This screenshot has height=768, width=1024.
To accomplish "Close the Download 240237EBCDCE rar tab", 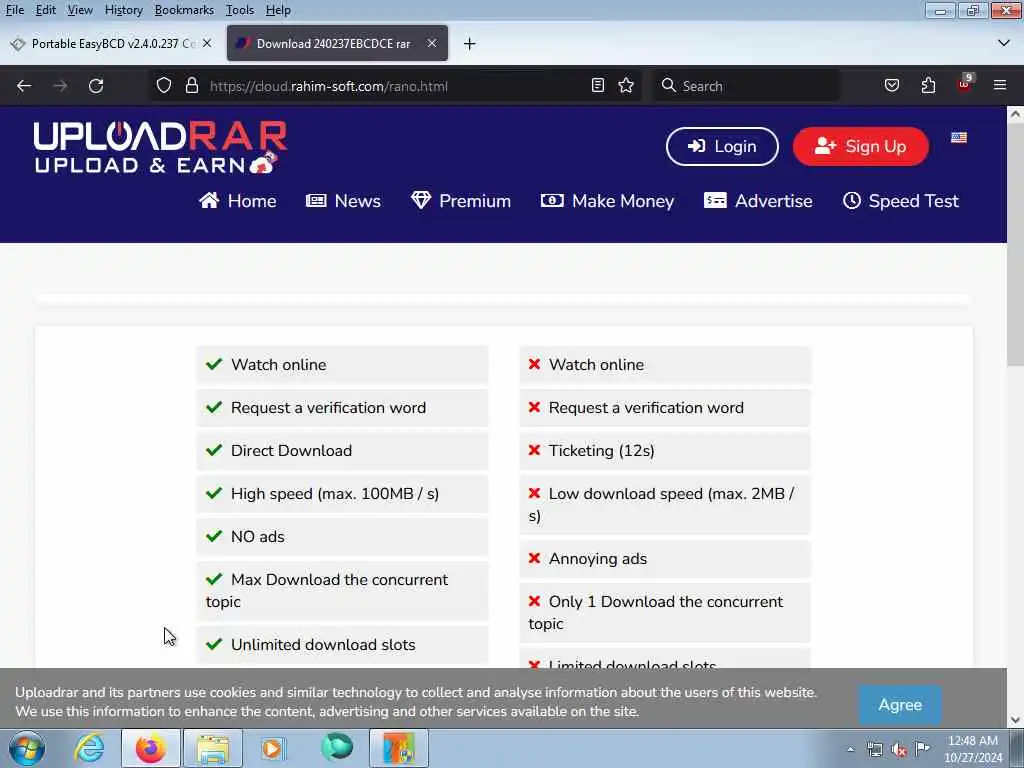I will pos(432,43).
